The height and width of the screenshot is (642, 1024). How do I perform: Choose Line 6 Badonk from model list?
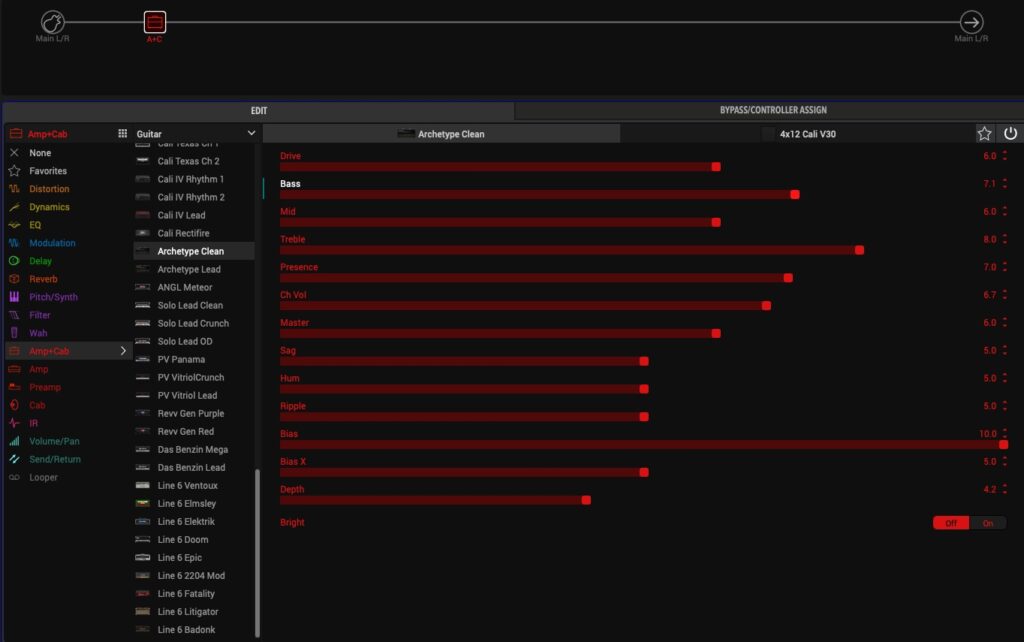point(186,629)
